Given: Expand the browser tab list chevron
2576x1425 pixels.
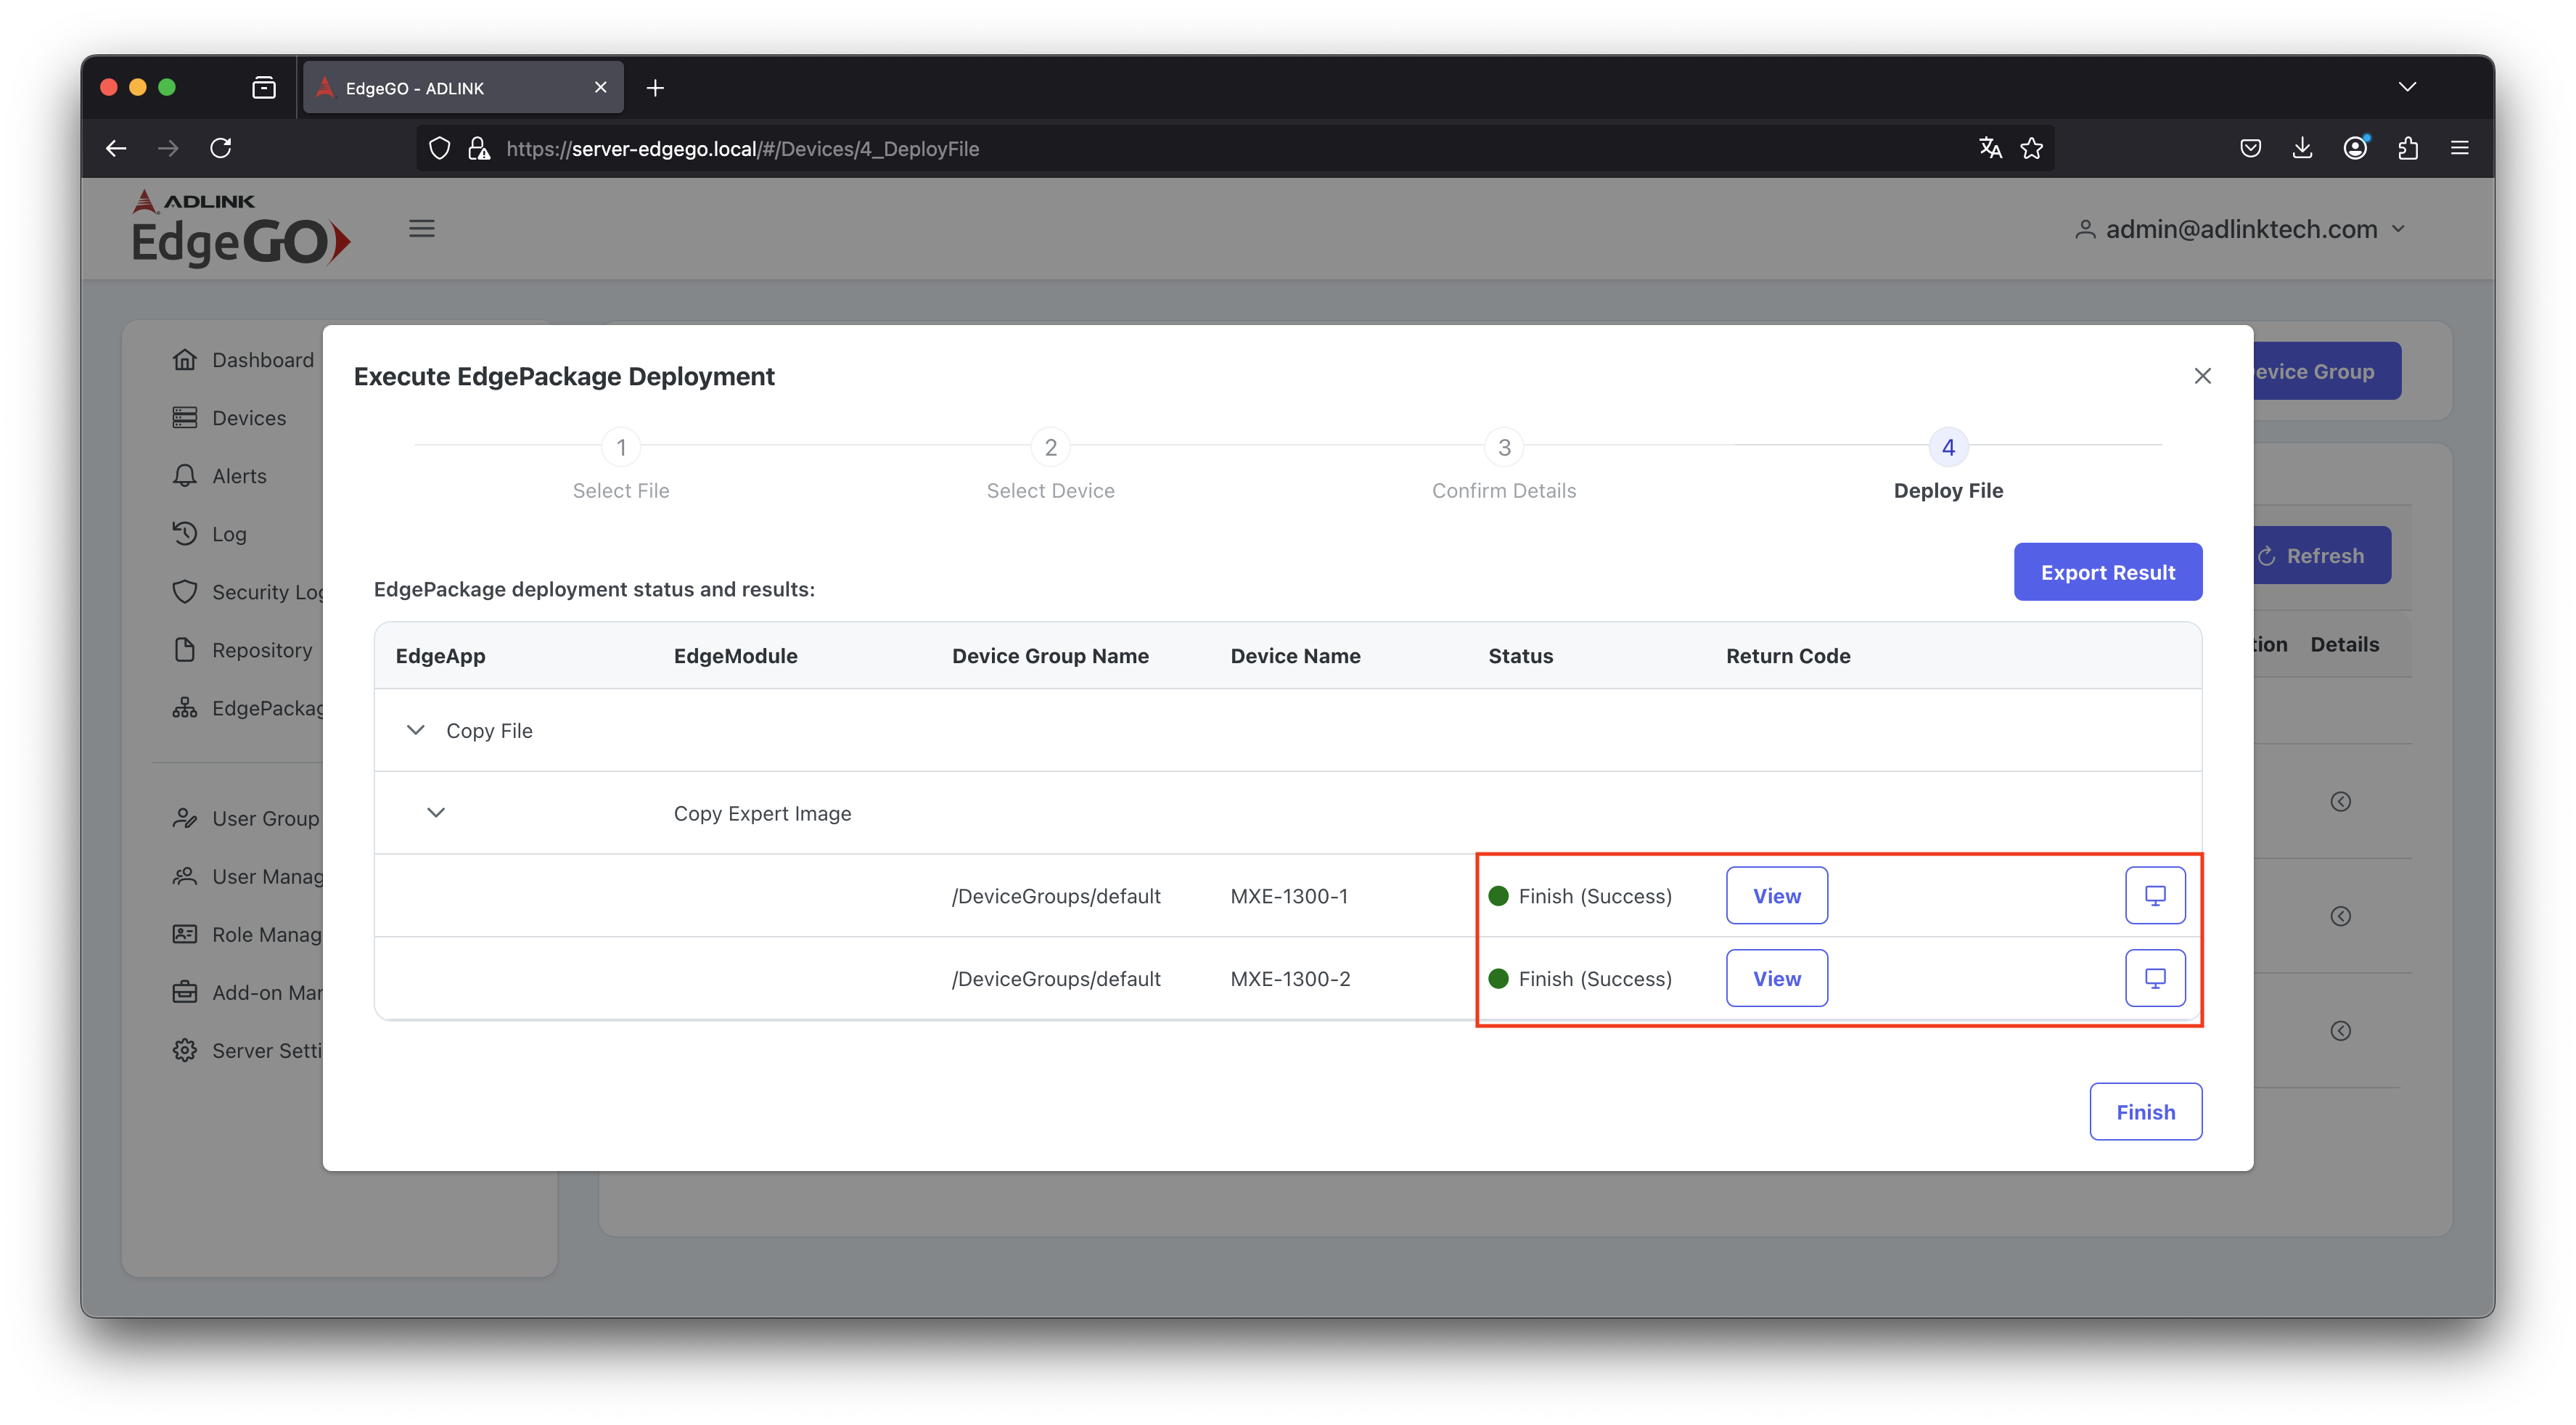Looking at the screenshot, I should [x=2407, y=87].
